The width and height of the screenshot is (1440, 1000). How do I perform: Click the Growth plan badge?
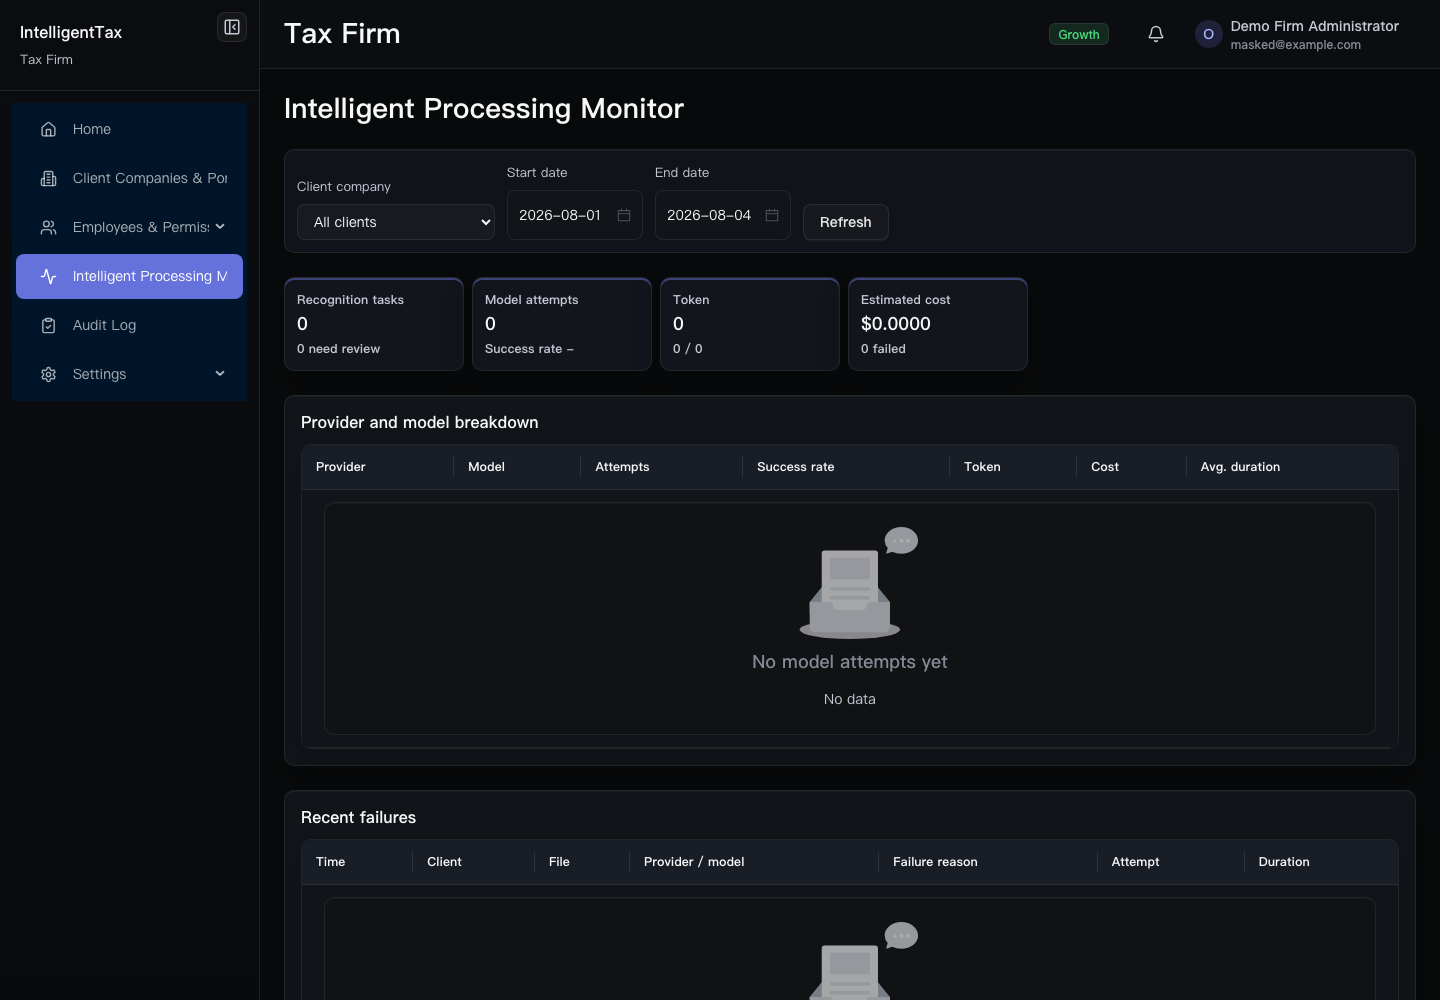tap(1078, 34)
